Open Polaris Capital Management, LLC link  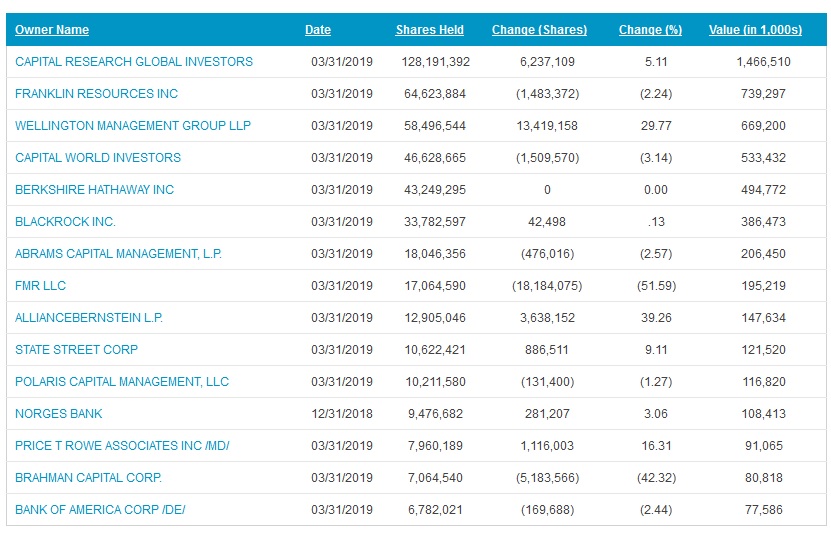[x=122, y=381]
